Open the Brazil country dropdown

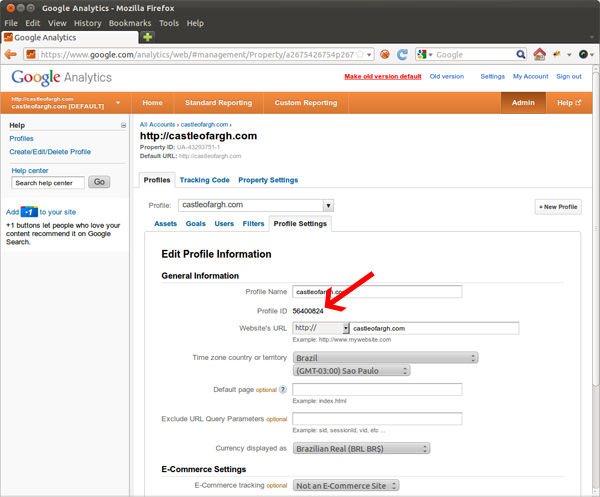click(385, 358)
